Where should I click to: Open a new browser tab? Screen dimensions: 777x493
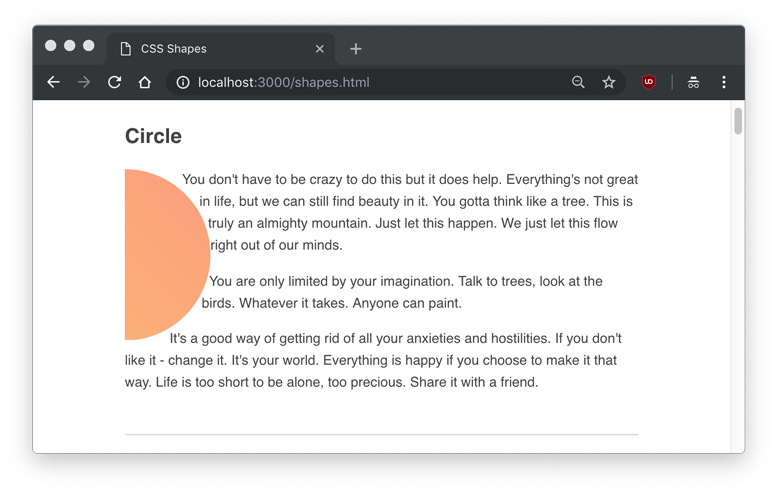(356, 48)
